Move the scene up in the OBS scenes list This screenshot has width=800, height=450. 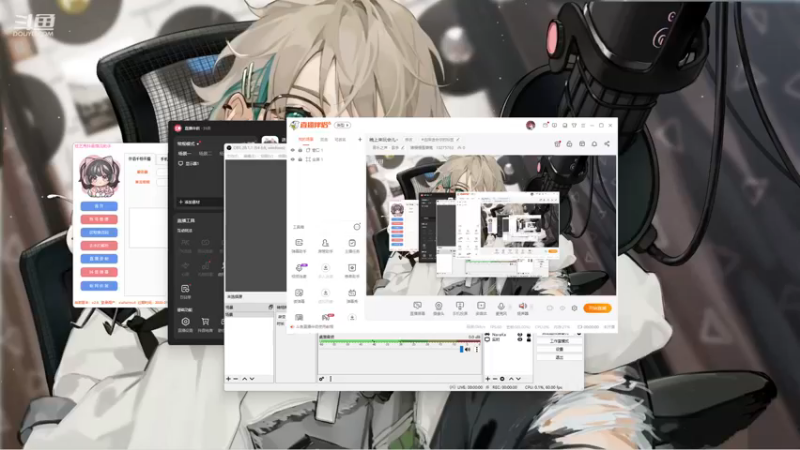244,379
